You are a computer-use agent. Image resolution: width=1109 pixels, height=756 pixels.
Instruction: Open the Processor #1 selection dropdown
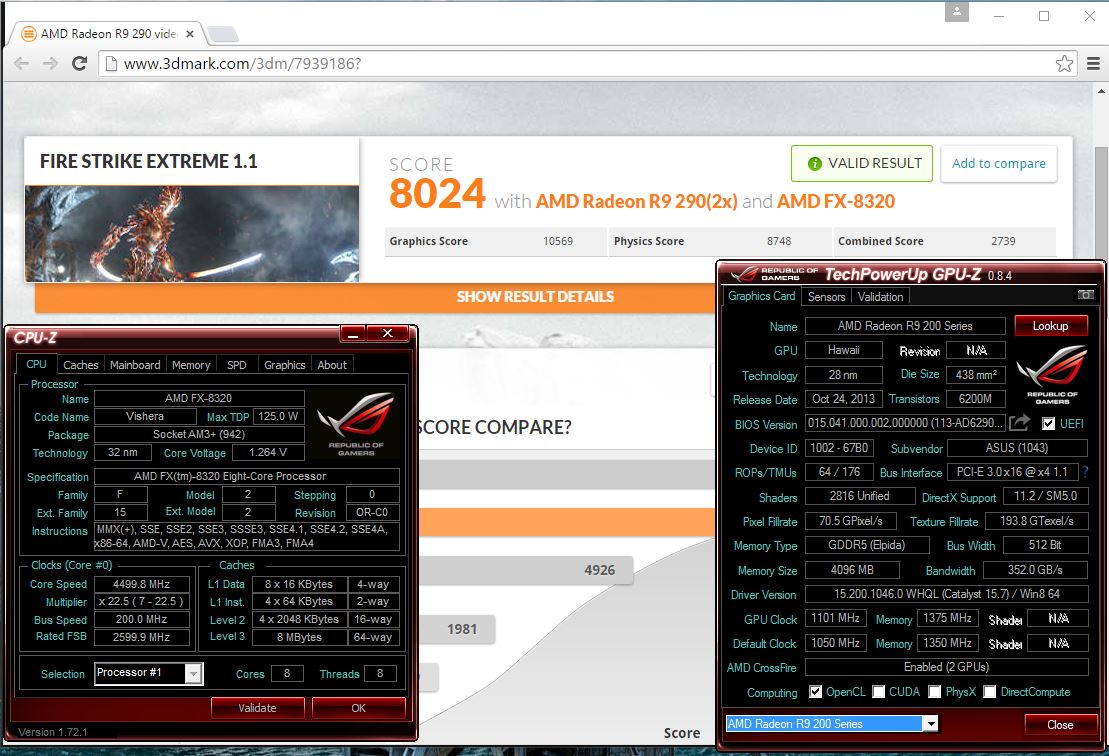(x=193, y=674)
